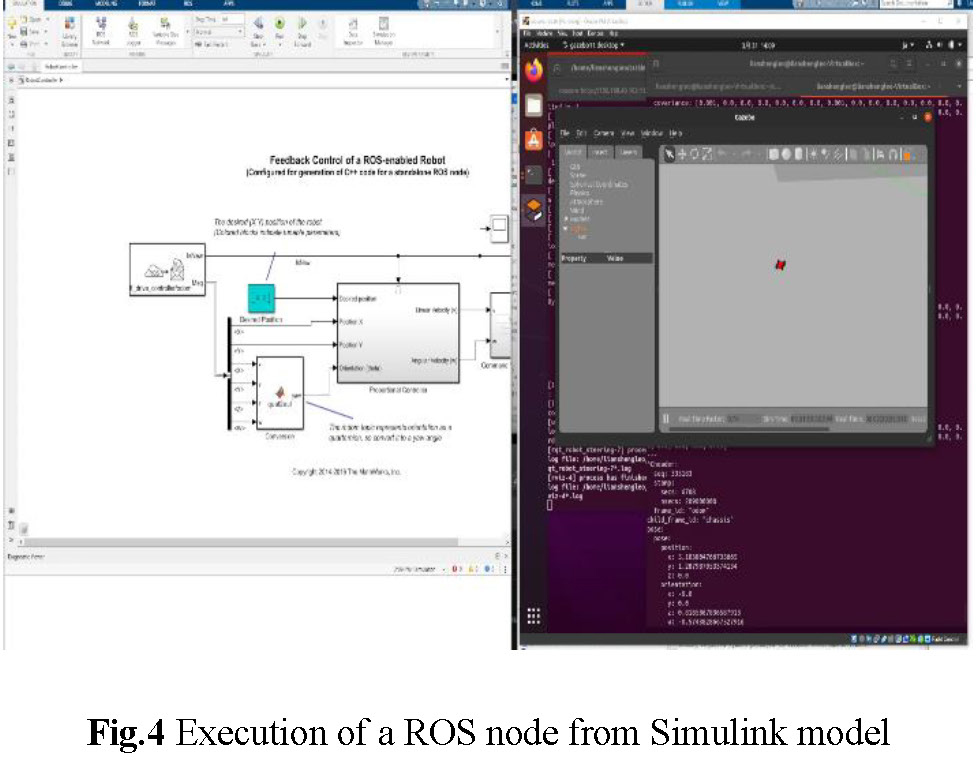Open the Gazebo View menu

(x=628, y=133)
